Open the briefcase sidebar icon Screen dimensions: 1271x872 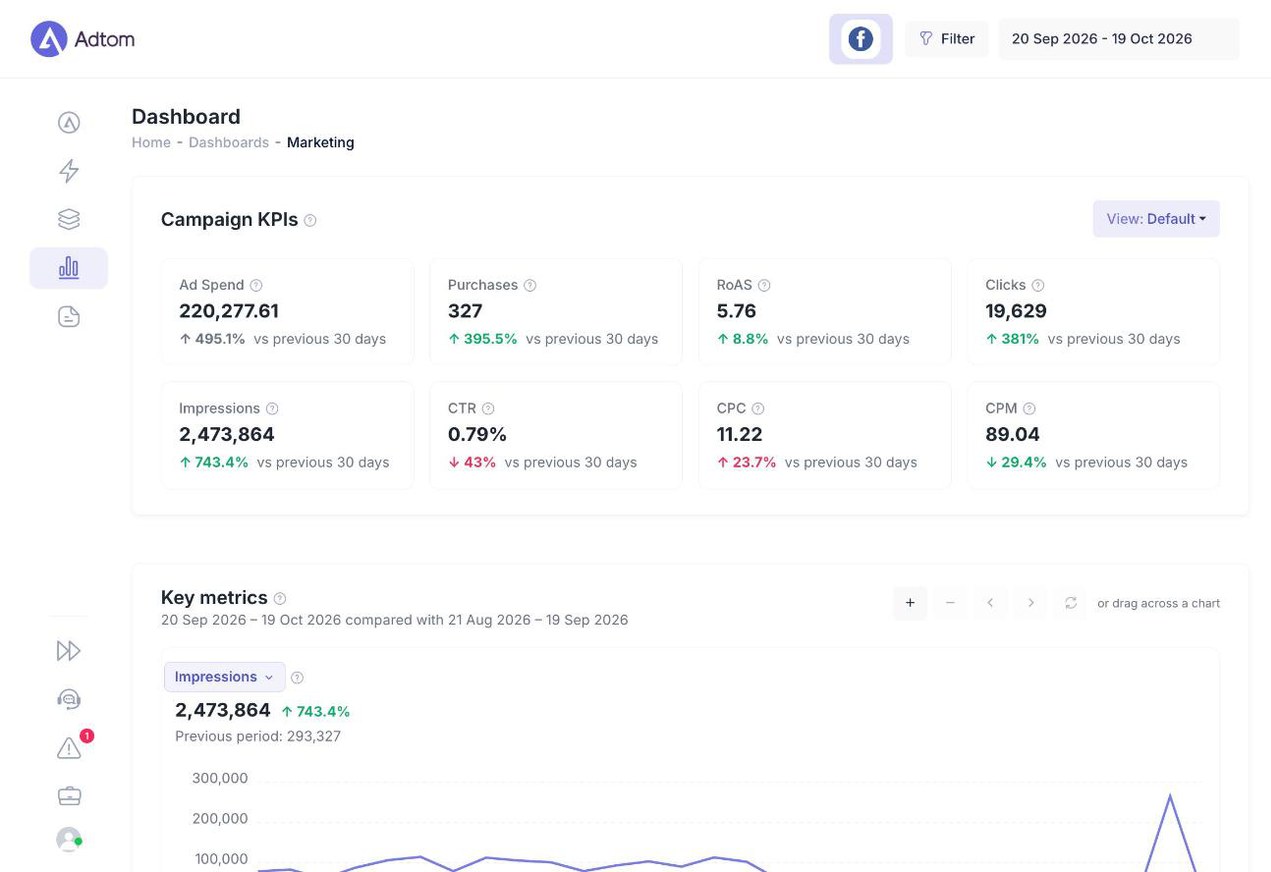tap(69, 796)
